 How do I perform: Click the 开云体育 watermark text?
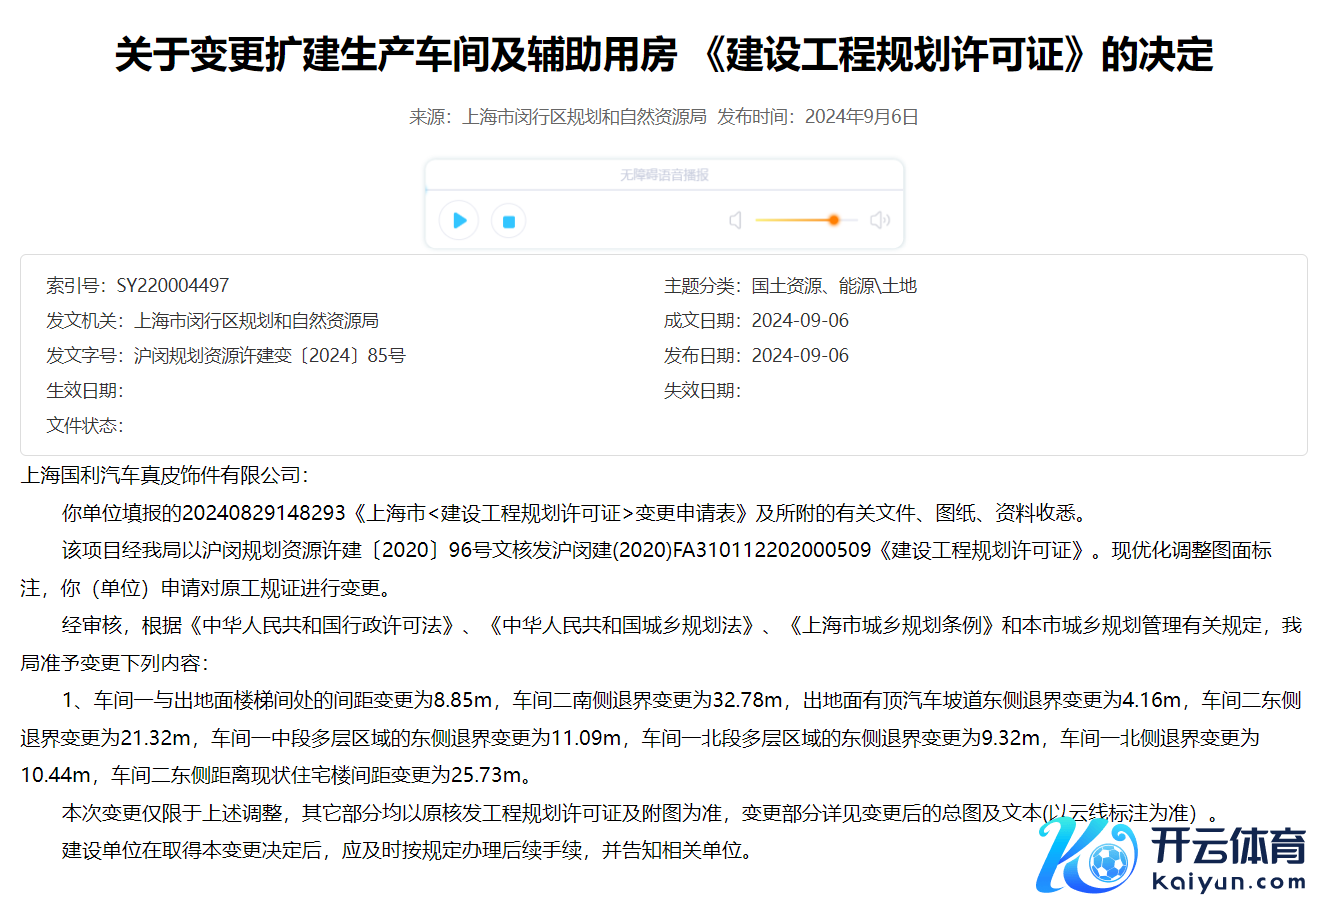click(x=1228, y=845)
